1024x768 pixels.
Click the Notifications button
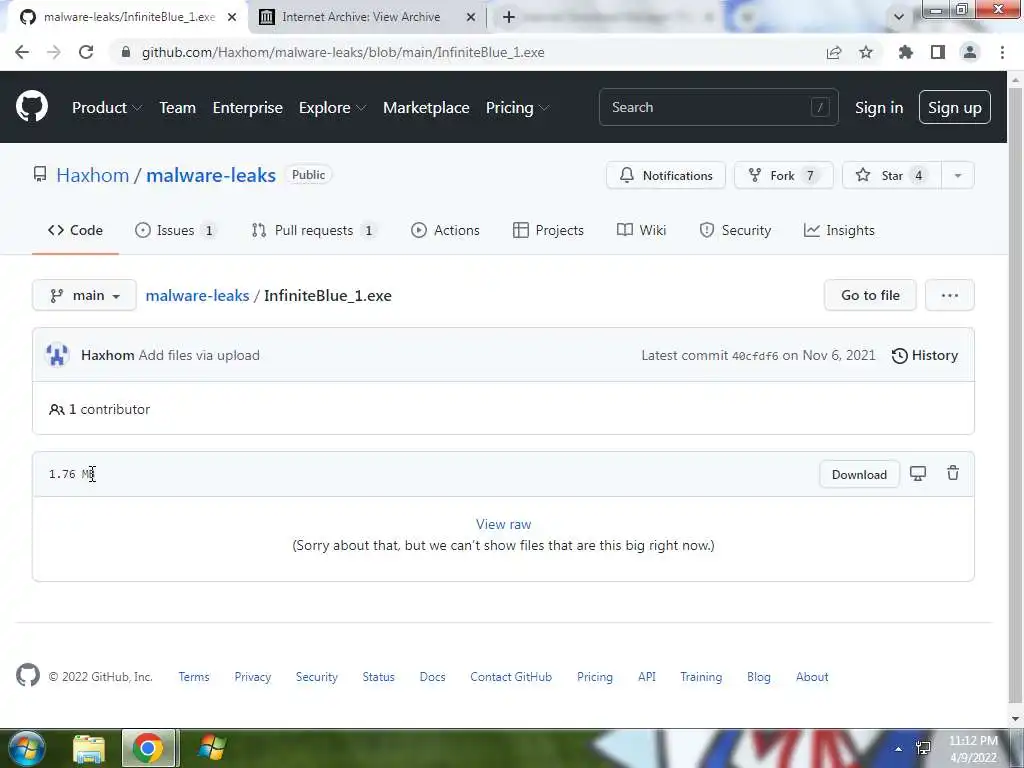pos(665,175)
